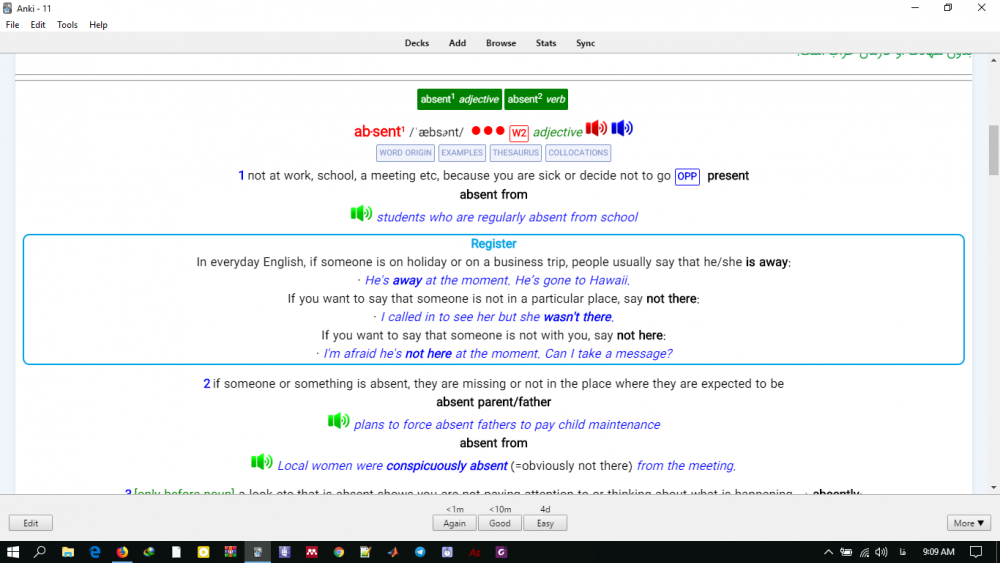Show hidden system tray icons
Image resolution: width=1000 pixels, height=563 pixels.
828,552
